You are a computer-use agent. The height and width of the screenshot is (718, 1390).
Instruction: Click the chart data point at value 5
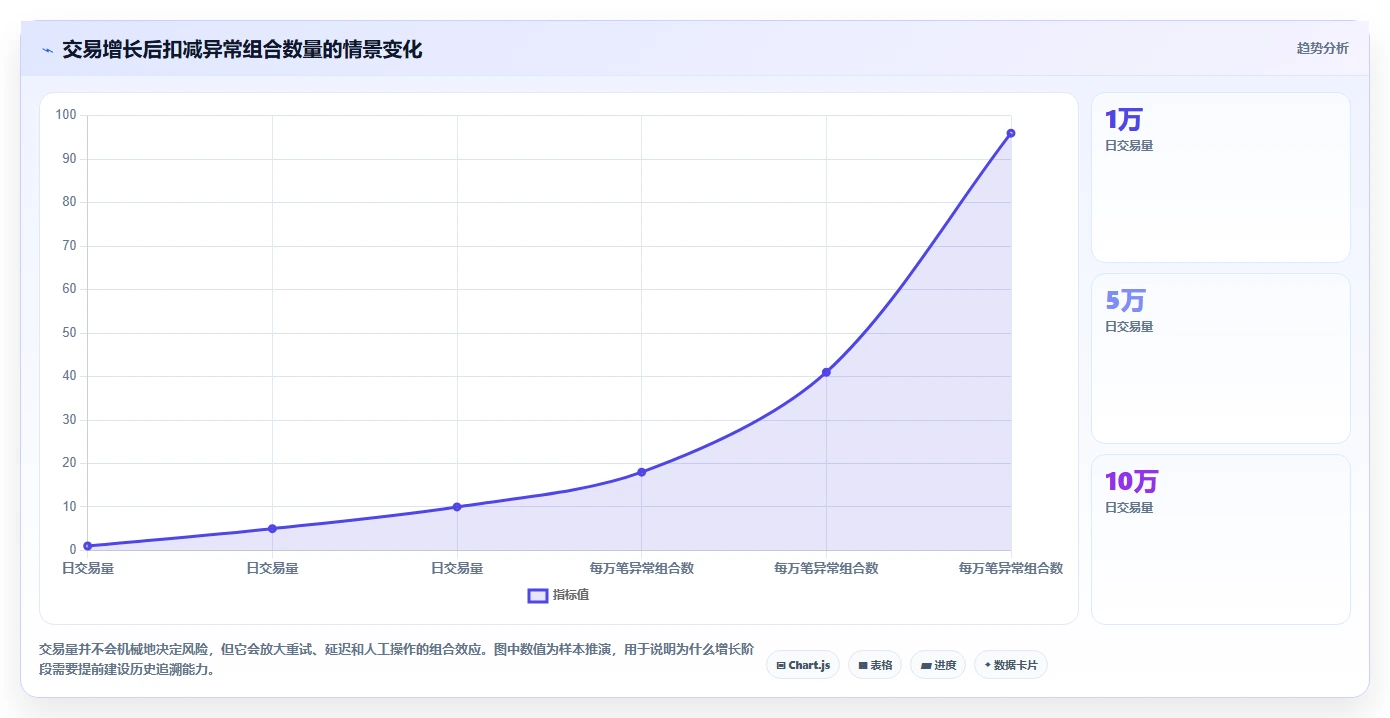pyautogui.click(x=272, y=528)
